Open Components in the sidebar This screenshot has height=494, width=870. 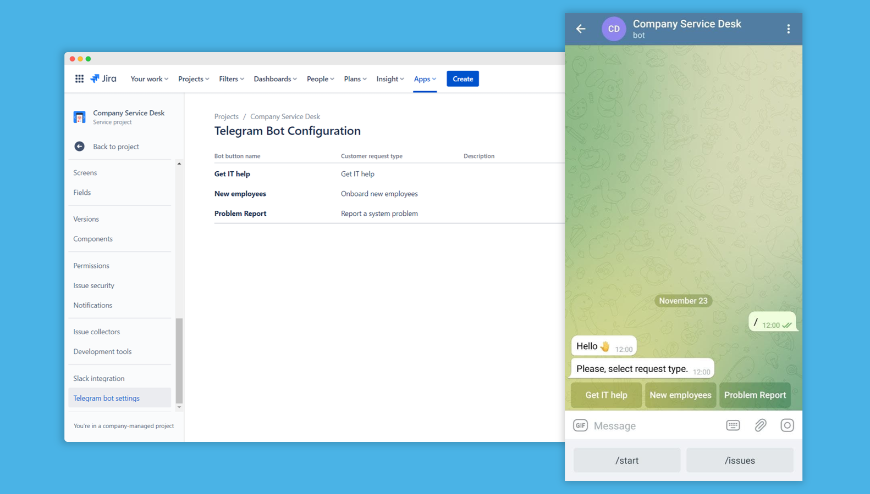[93, 239]
